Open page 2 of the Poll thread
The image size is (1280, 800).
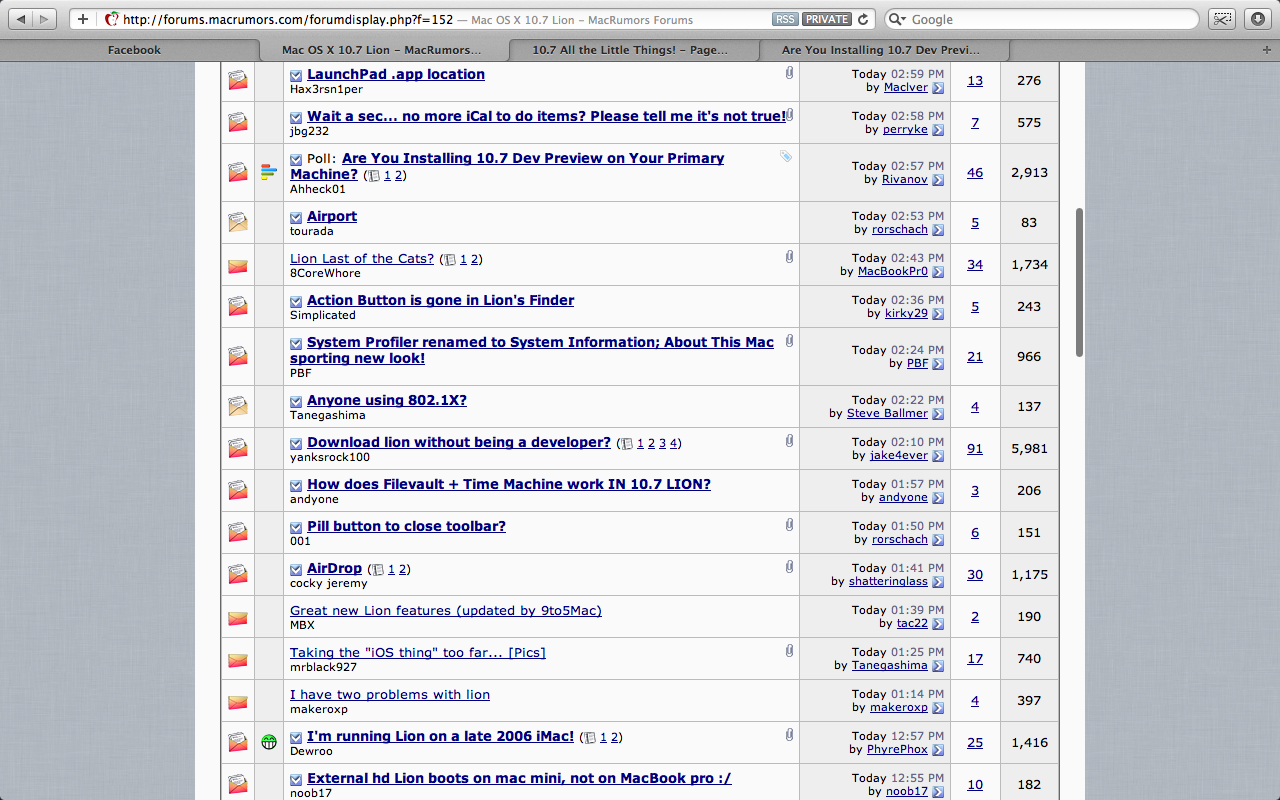coord(398,175)
